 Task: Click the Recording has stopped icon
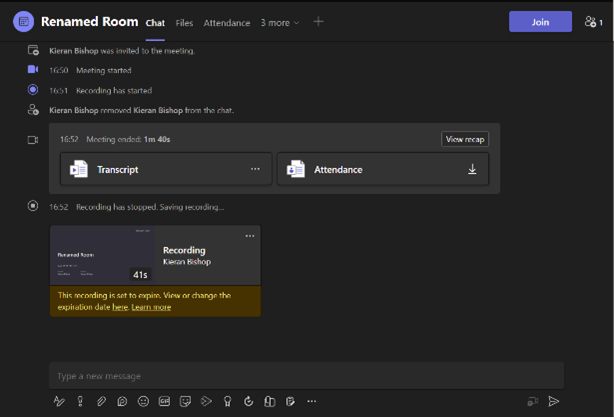[x=33, y=206]
